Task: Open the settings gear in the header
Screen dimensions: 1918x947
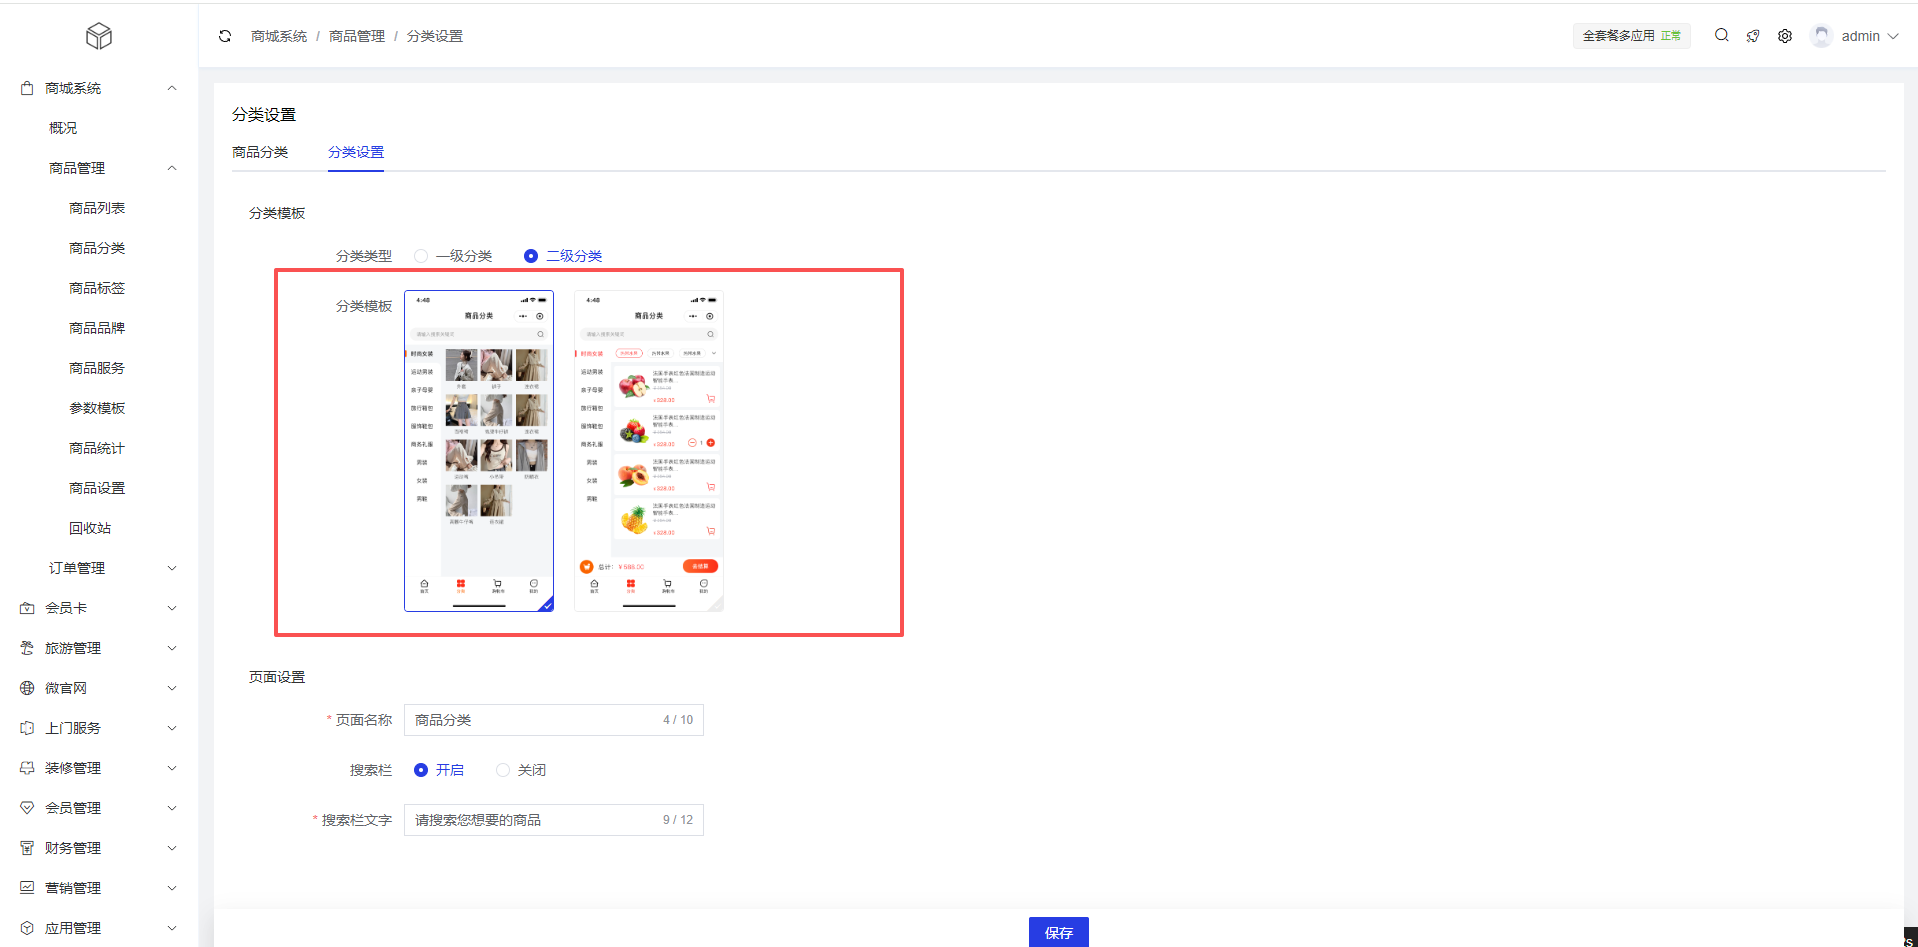Action: click(x=1785, y=36)
